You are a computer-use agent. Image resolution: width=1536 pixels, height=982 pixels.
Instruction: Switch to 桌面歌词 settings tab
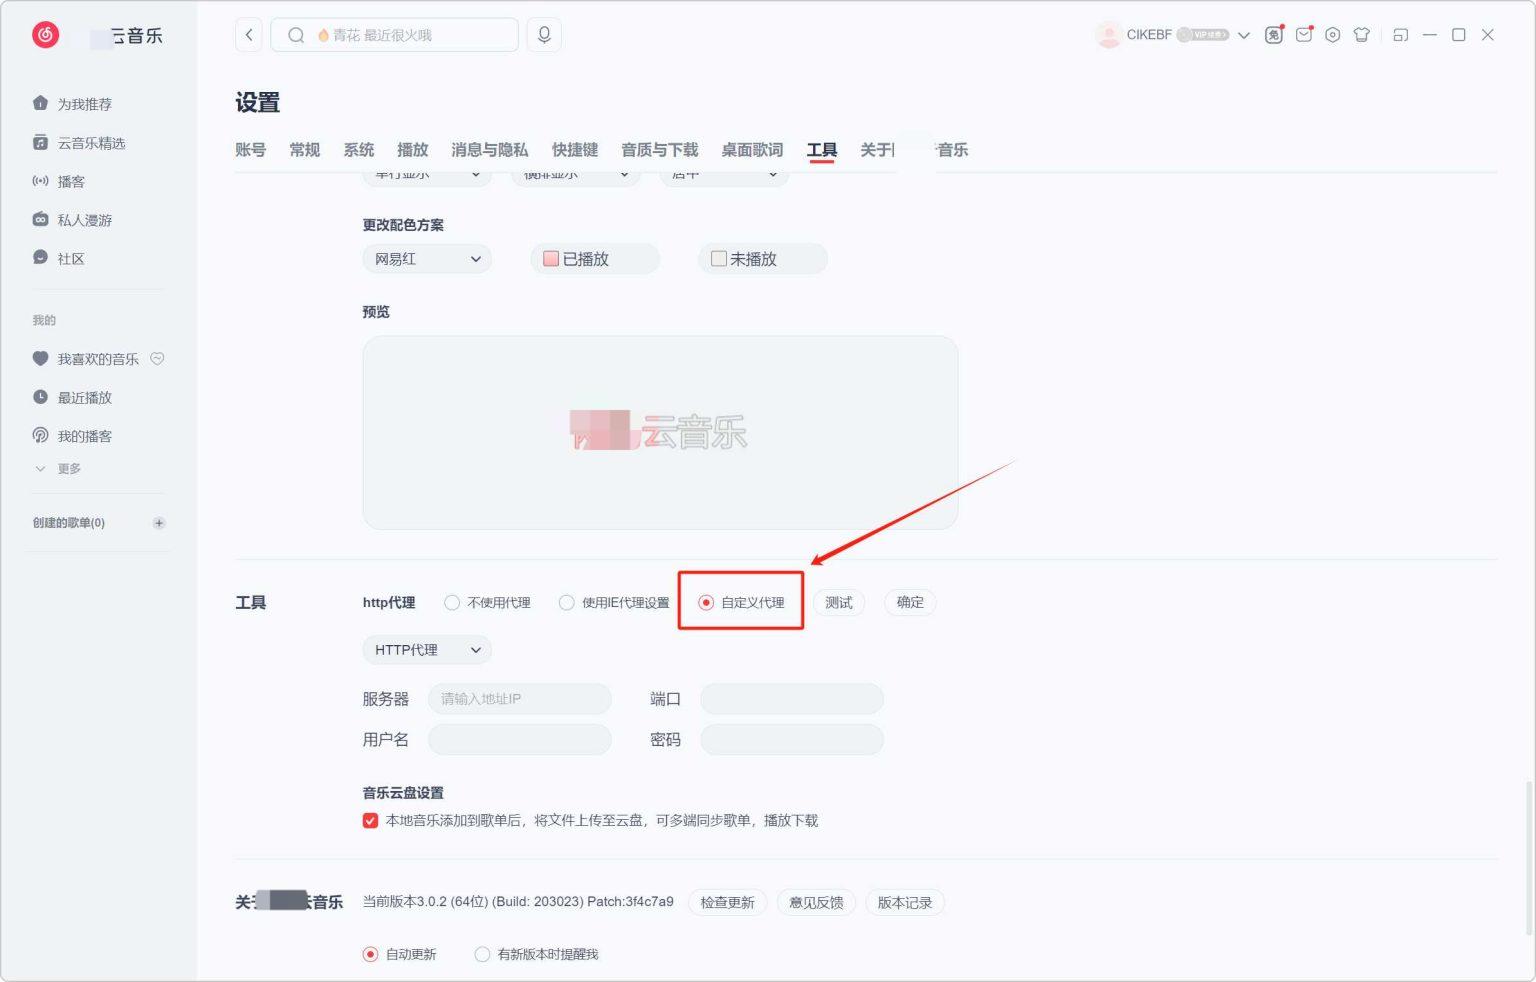[x=752, y=150]
